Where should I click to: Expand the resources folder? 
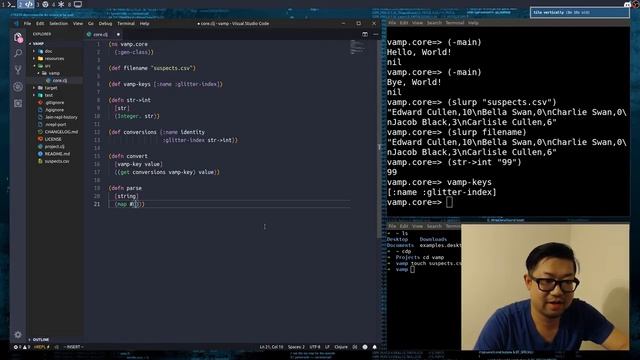coord(54,58)
